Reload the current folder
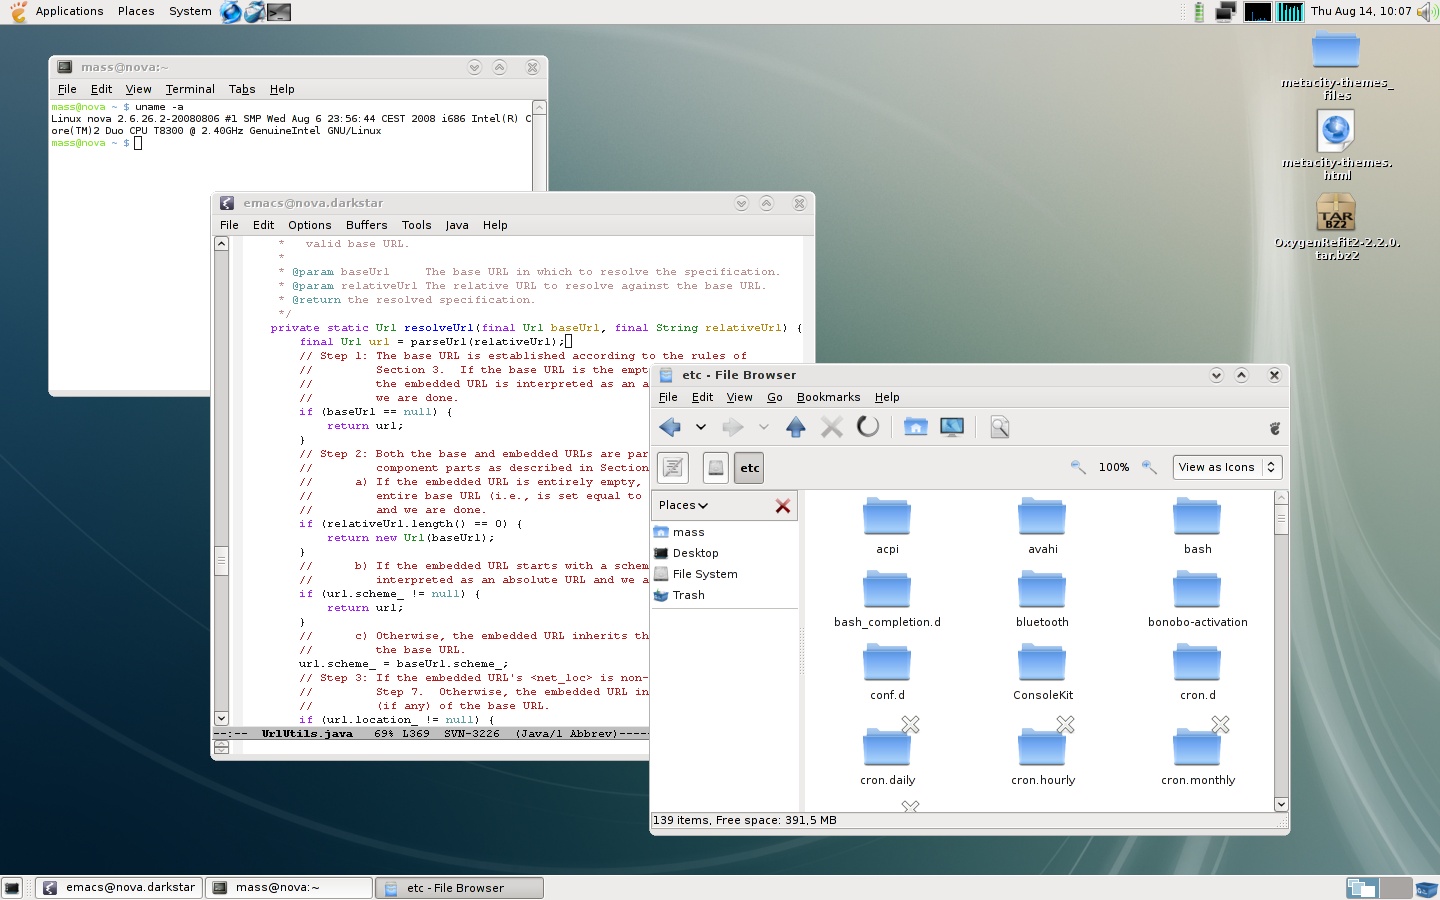This screenshot has width=1440, height=900. pyautogui.click(x=868, y=427)
